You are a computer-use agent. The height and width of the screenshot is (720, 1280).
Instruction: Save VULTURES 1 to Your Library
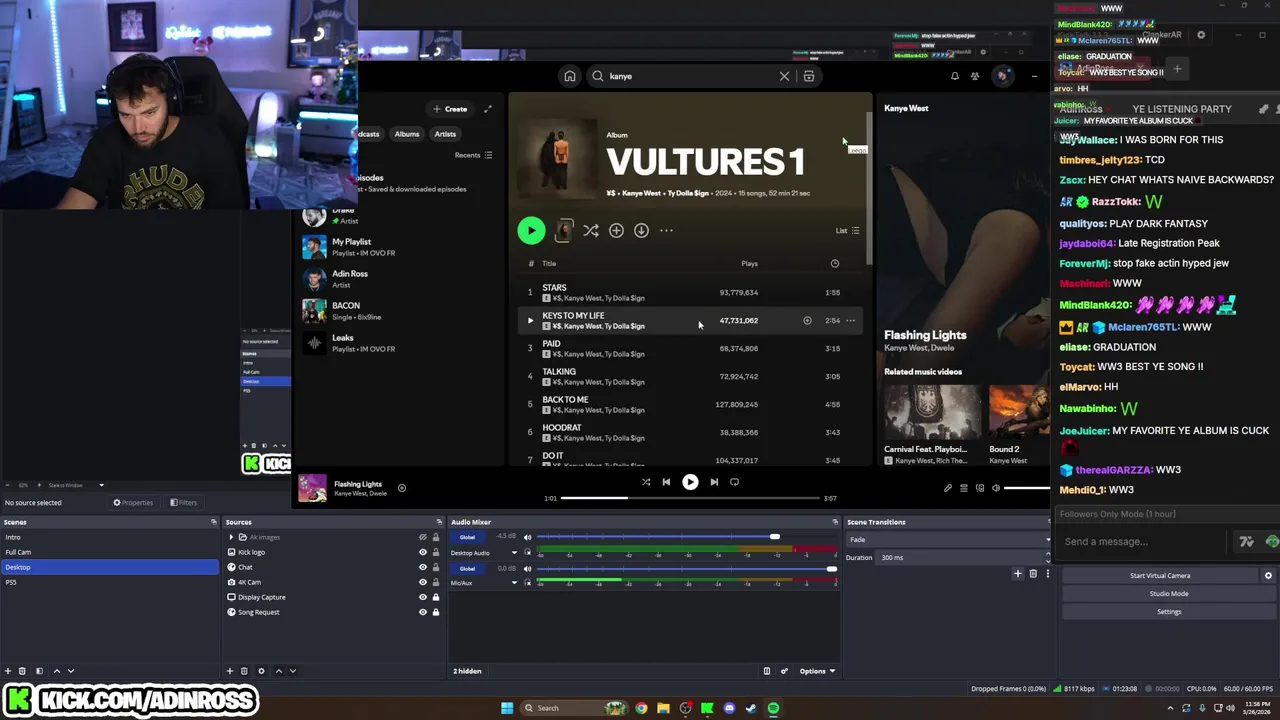[x=616, y=230]
